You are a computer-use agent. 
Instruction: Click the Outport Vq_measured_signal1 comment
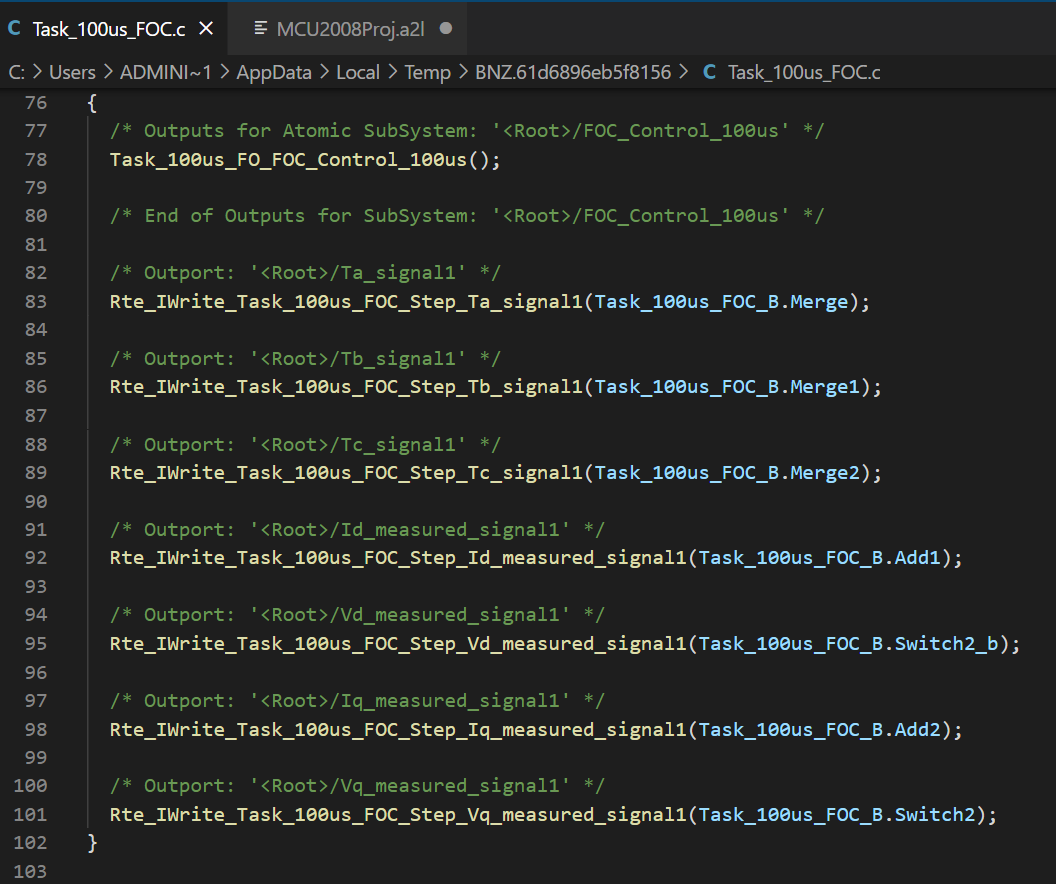pyautogui.click(x=357, y=786)
